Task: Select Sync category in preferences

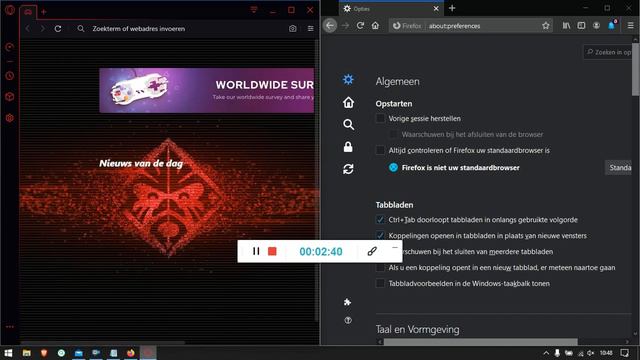Action: (348, 169)
